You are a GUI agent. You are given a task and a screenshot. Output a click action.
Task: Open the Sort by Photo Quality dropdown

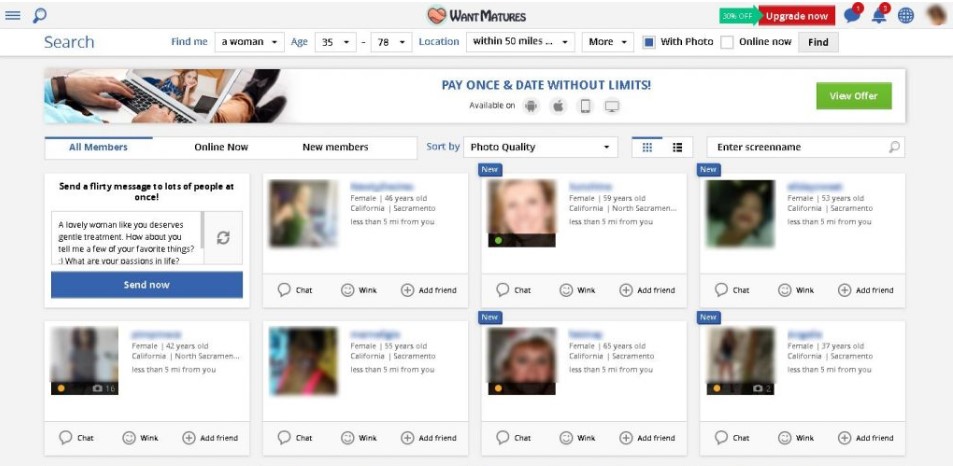[x=540, y=147]
